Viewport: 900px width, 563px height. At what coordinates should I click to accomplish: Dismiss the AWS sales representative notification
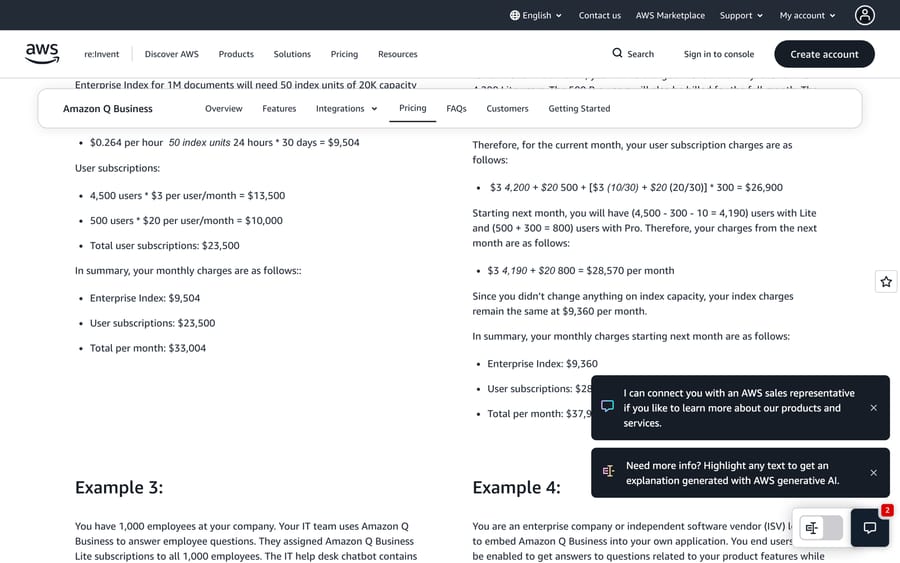click(874, 407)
